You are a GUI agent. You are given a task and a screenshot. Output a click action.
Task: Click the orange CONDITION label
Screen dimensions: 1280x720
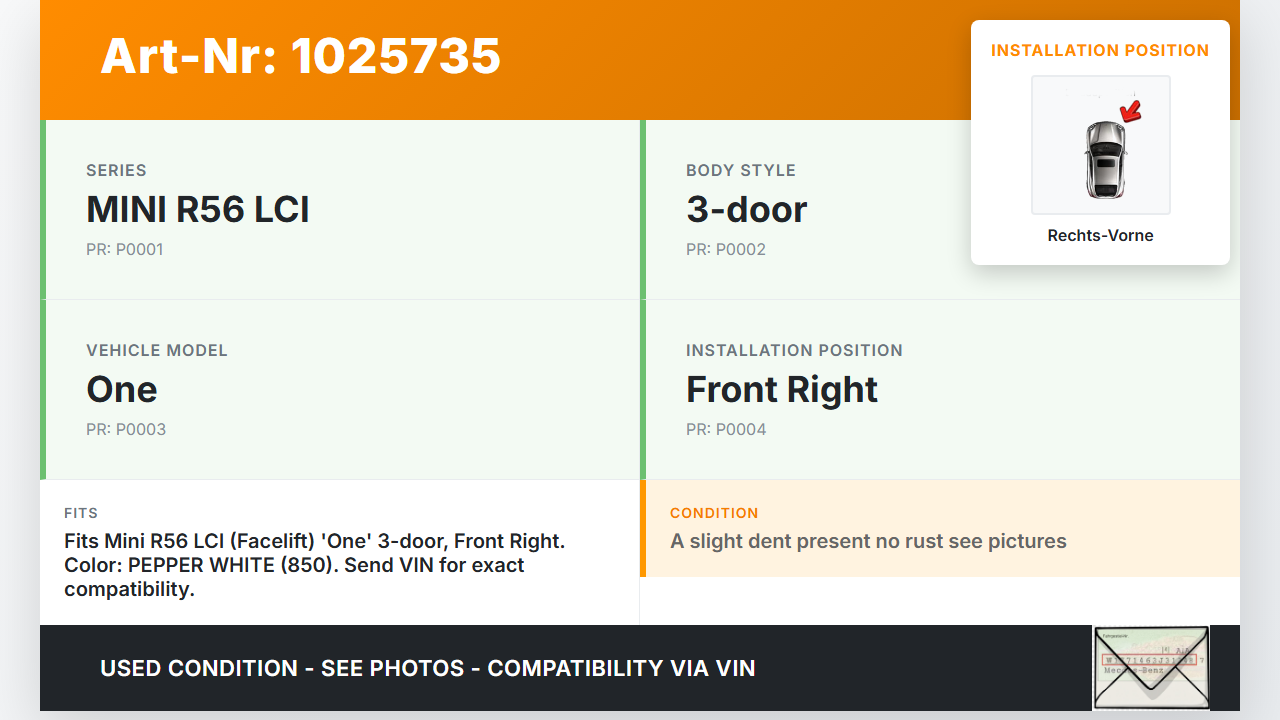tap(714, 513)
